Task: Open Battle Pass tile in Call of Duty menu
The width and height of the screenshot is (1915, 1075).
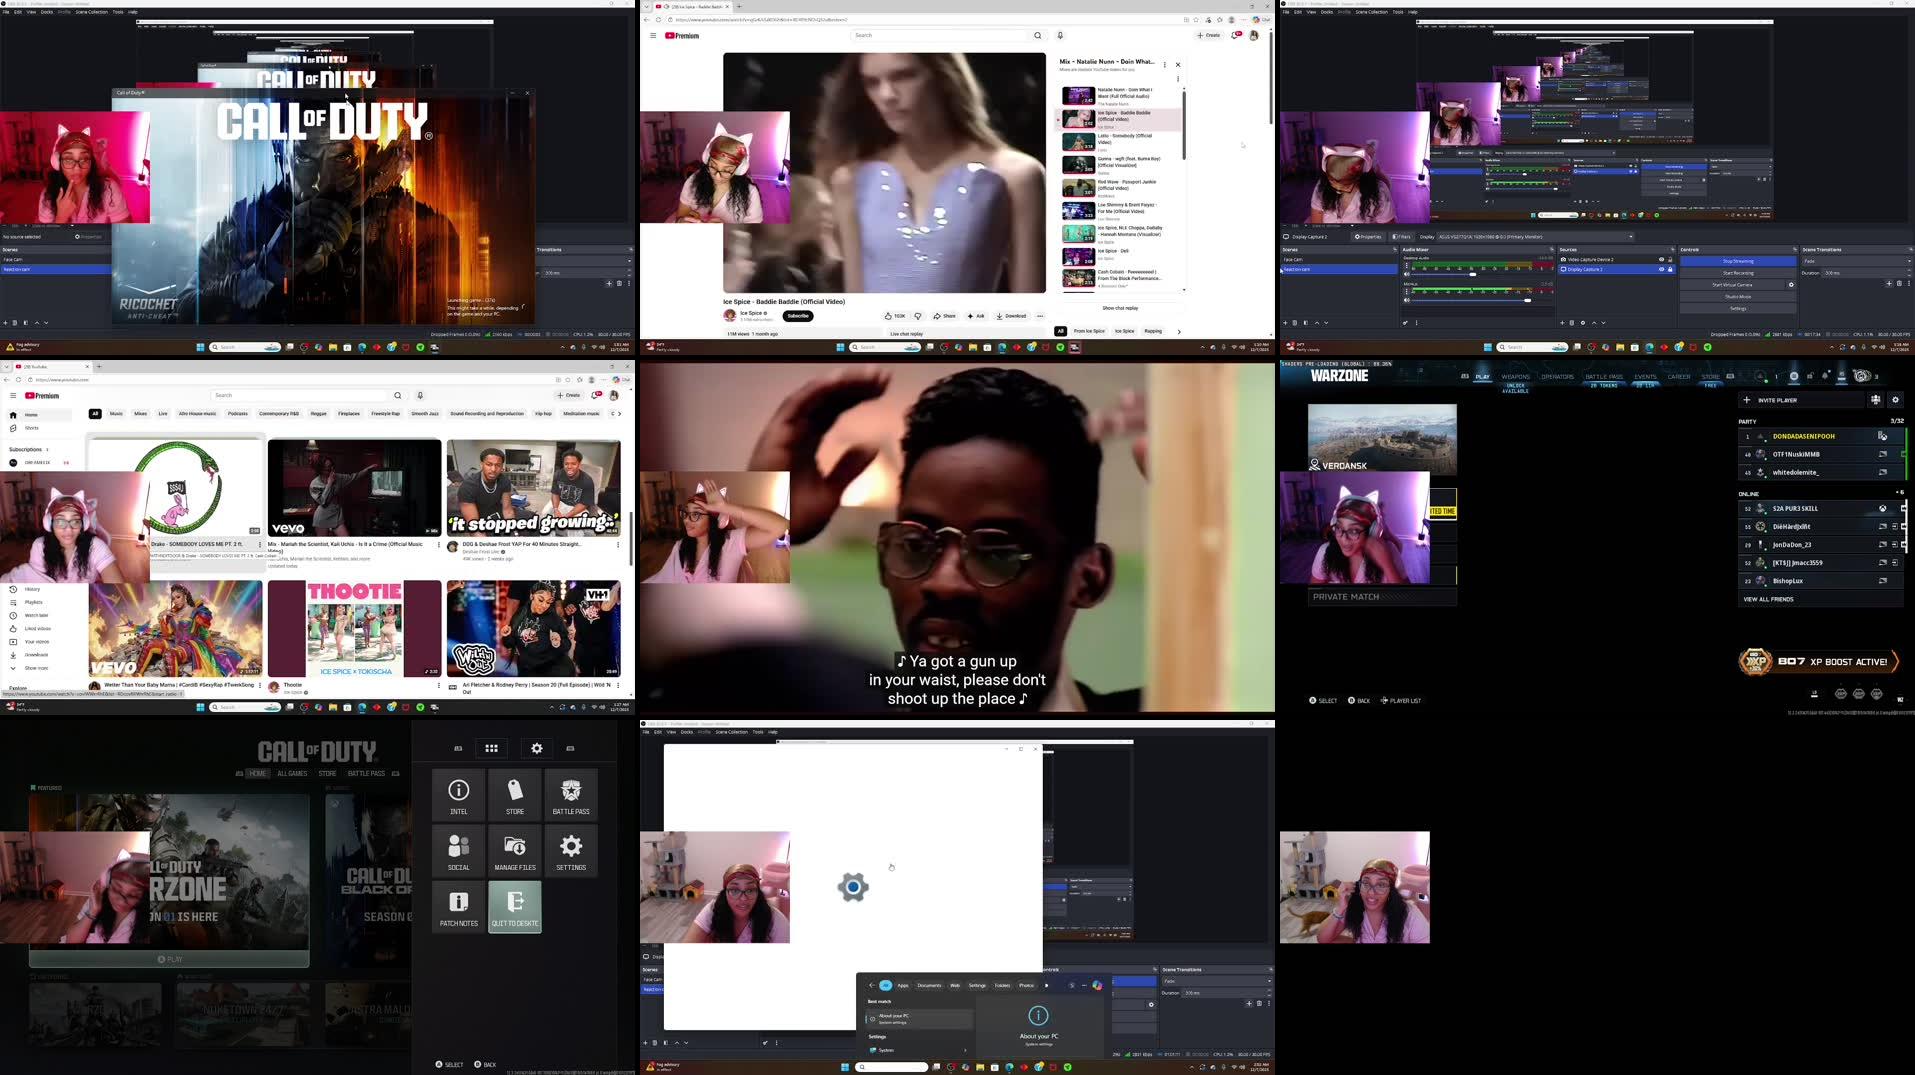Action: [571, 793]
